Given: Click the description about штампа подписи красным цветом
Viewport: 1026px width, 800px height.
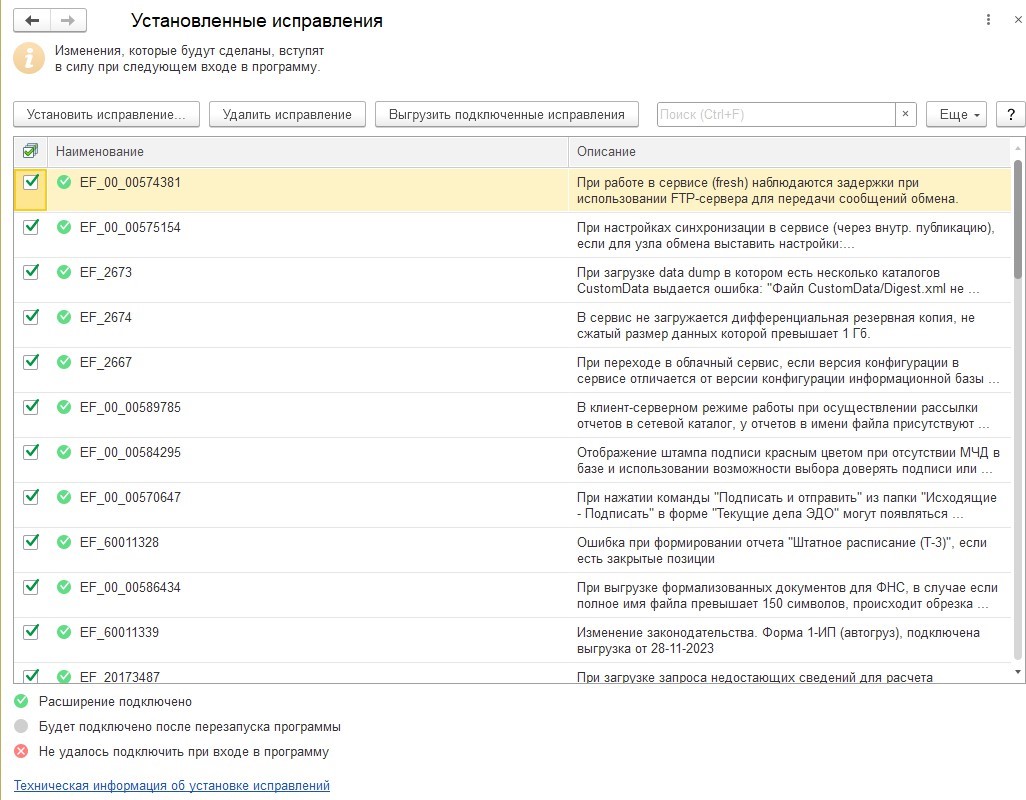Looking at the screenshot, I should [788, 461].
